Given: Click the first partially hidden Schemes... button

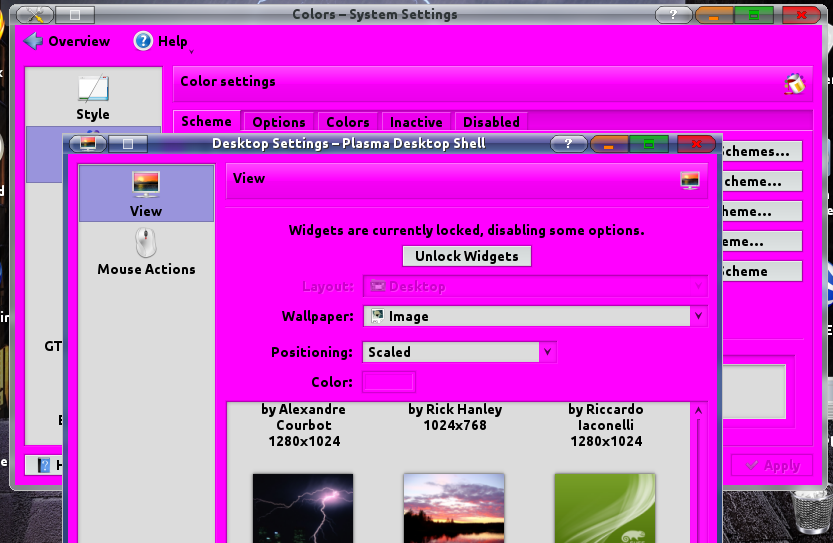Looking at the screenshot, I should pos(761,151).
